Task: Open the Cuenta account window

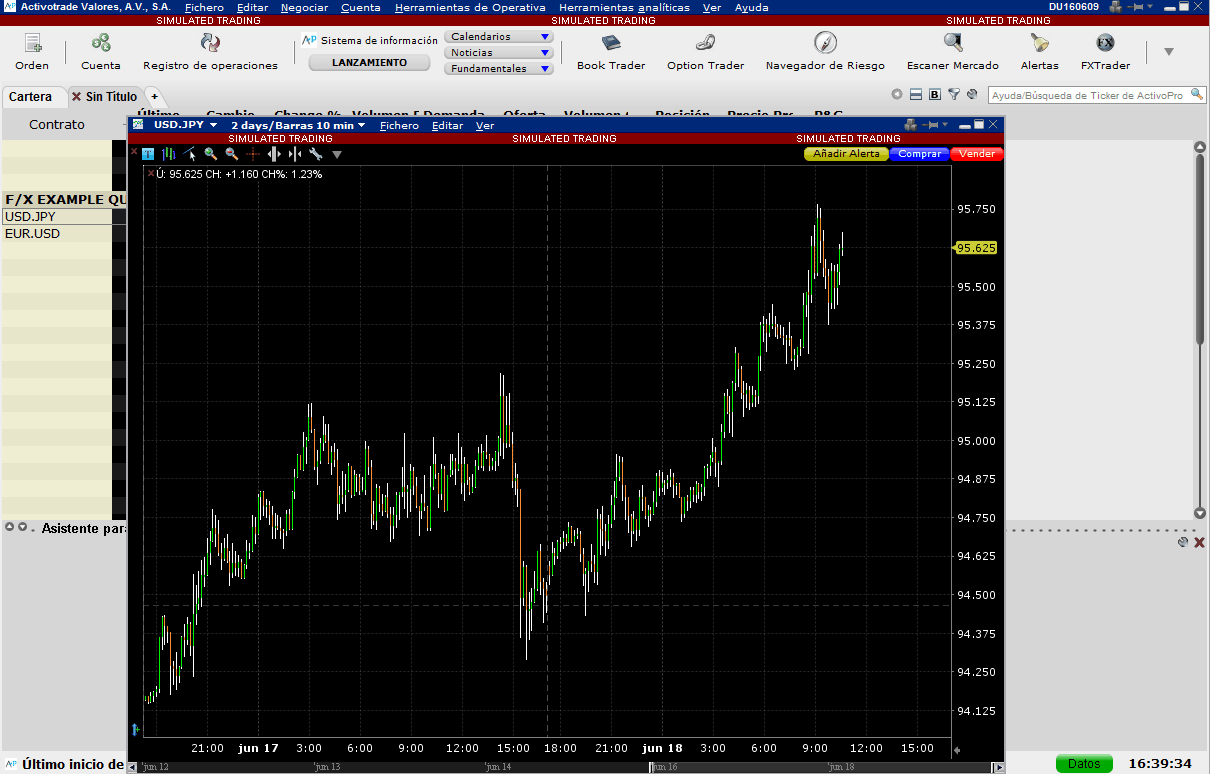Action: click(101, 51)
